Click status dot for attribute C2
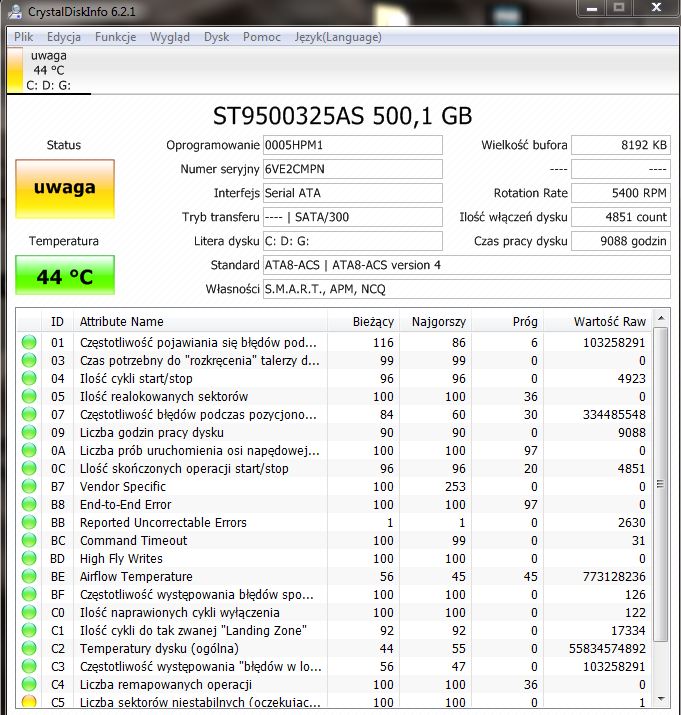Image resolution: width=681 pixels, height=715 pixels. [x=29, y=648]
